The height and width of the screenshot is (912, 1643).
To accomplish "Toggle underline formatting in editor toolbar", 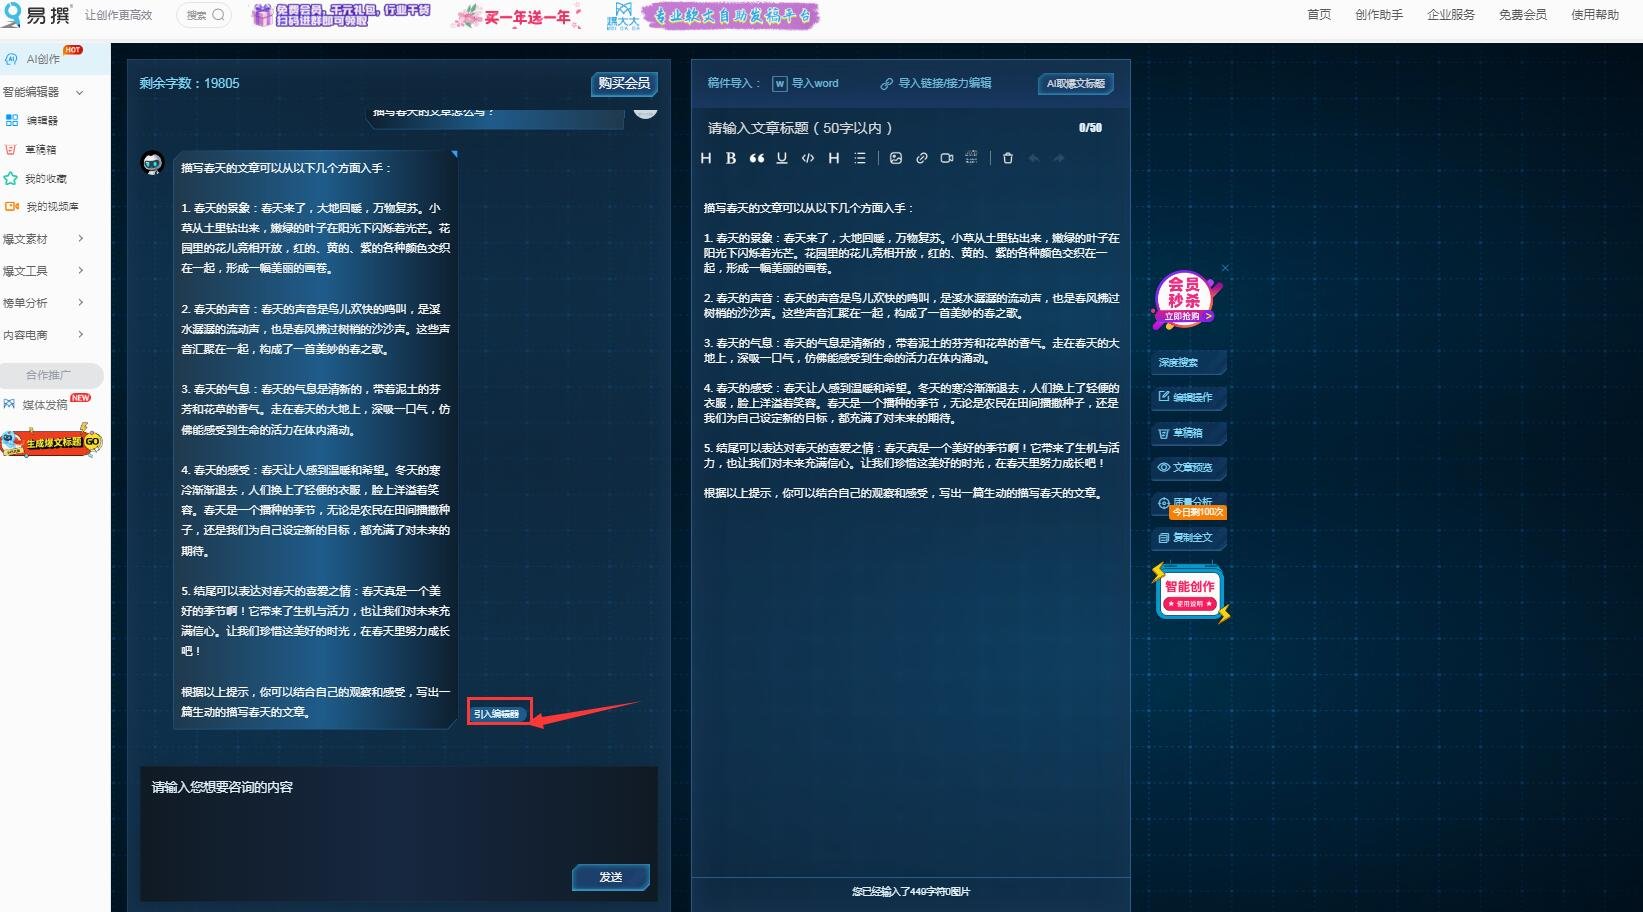I will coord(782,158).
